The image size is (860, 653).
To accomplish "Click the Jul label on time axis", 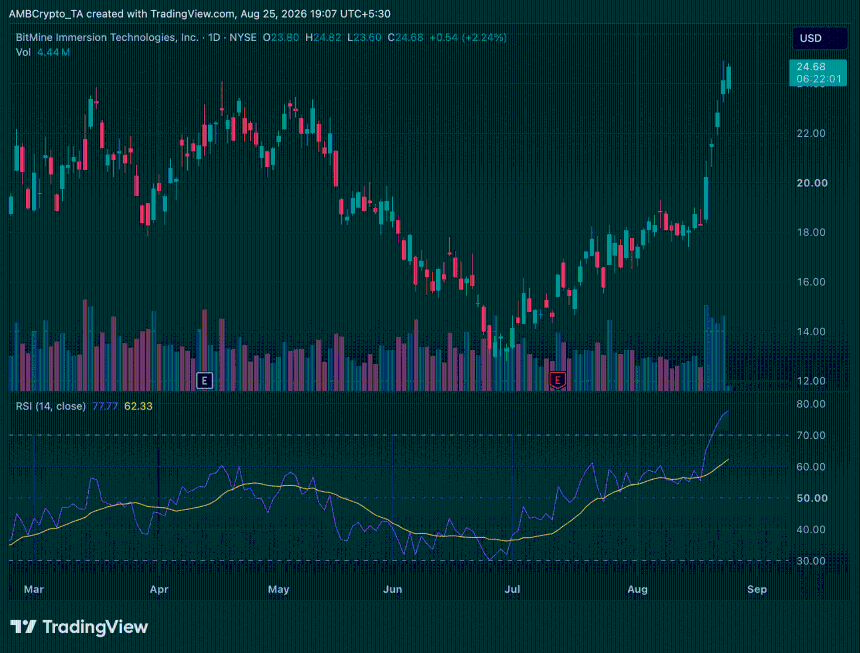I will 512,589.
